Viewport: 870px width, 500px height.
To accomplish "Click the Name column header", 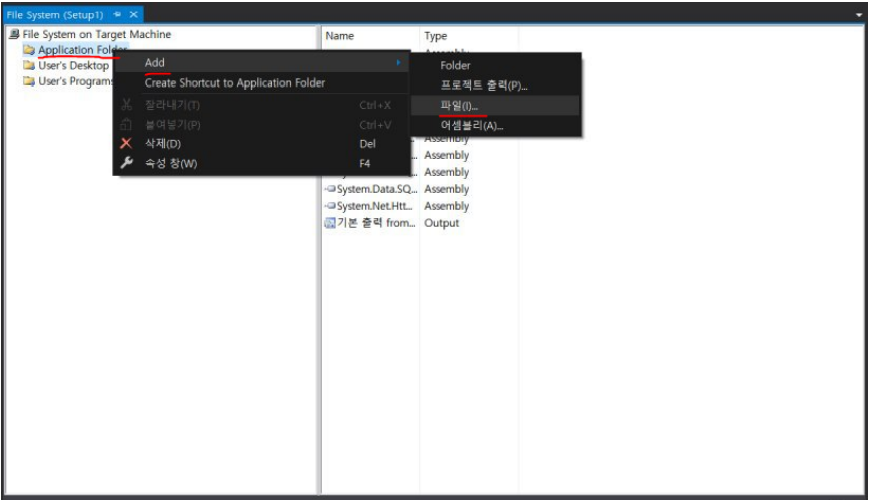I will coord(370,36).
